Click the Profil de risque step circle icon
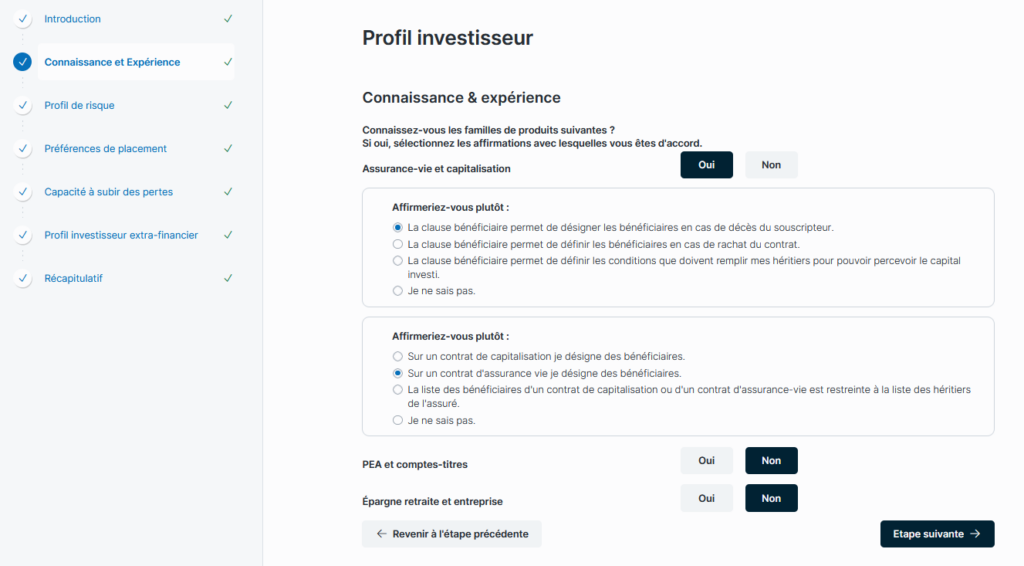1024x566 pixels. 22,105
